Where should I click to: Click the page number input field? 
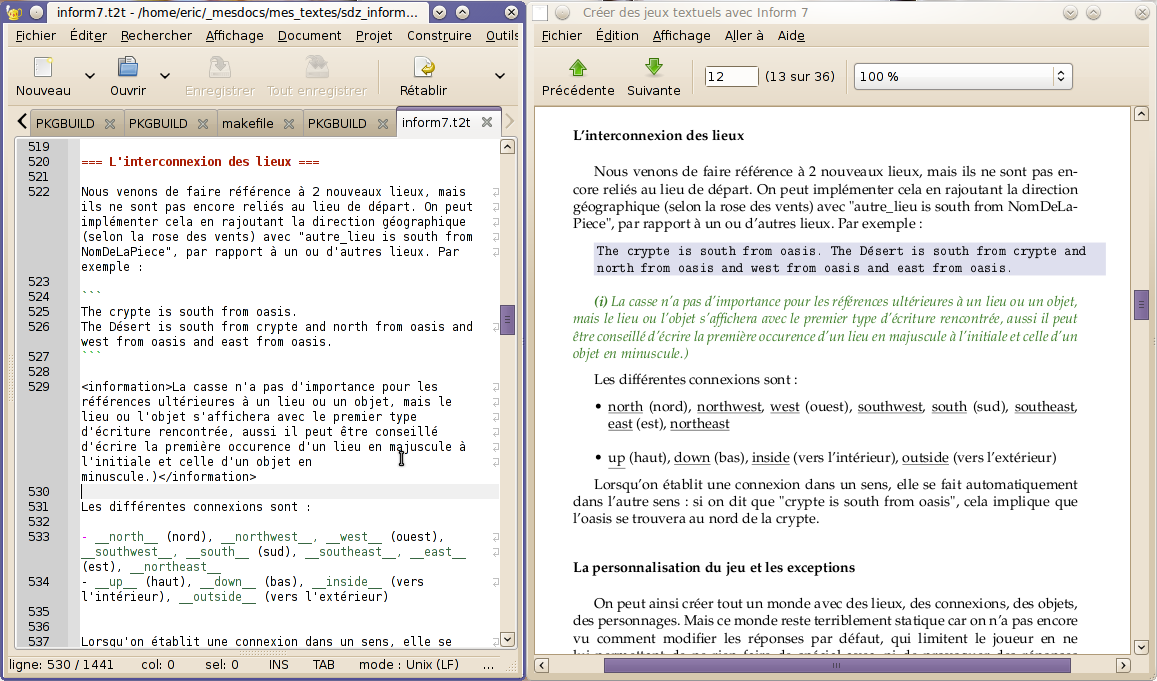(731, 76)
